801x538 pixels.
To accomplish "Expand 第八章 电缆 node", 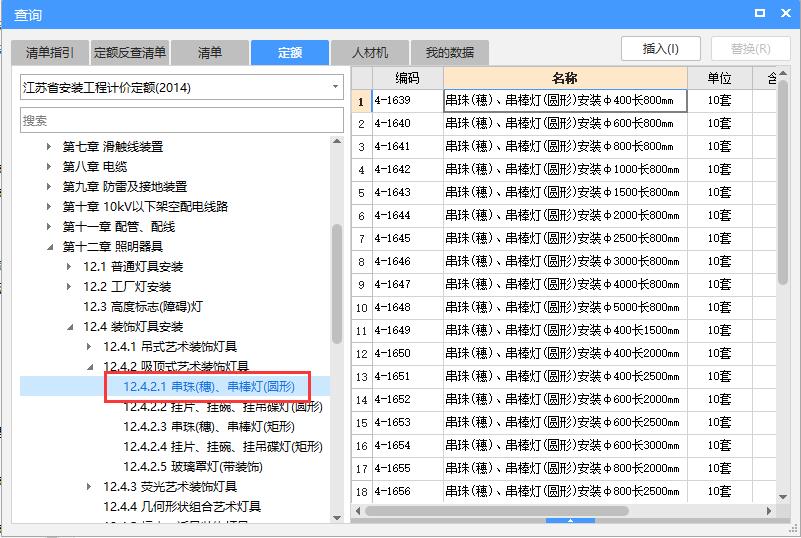I will pos(49,167).
